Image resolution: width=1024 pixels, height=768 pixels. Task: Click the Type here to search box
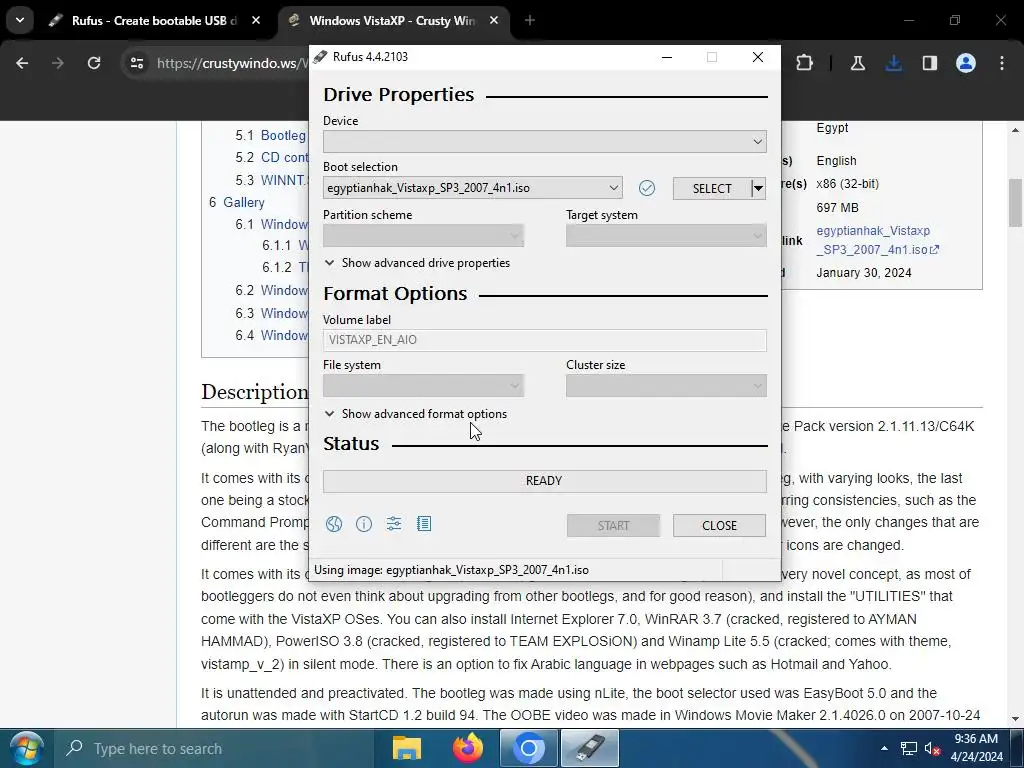pyautogui.click(x=216, y=748)
